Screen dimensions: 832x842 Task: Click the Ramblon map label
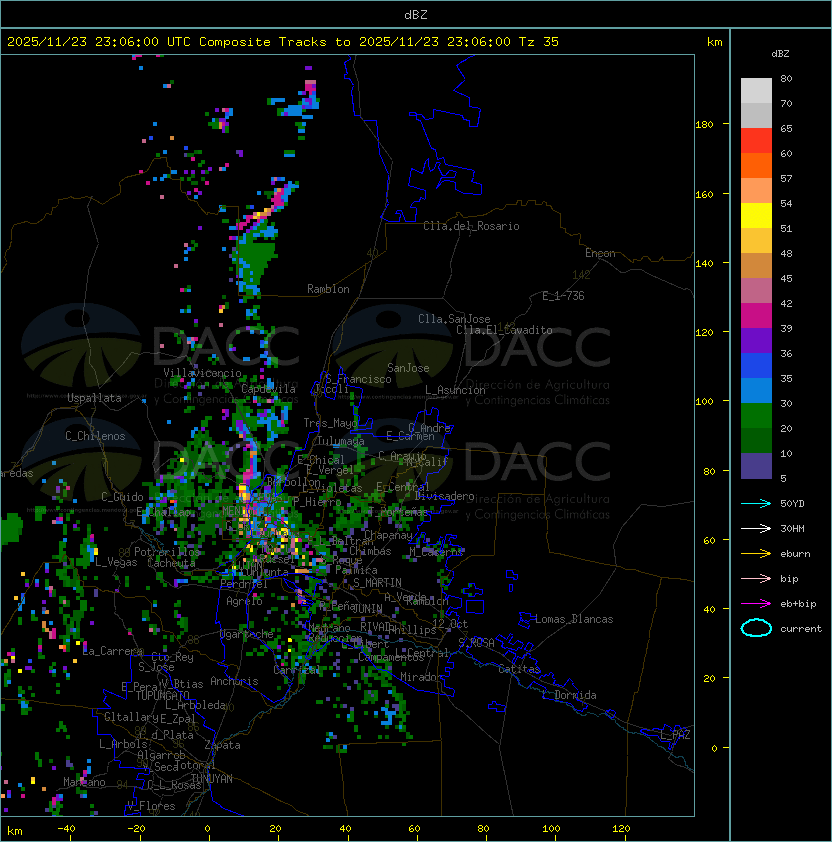click(x=328, y=289)
